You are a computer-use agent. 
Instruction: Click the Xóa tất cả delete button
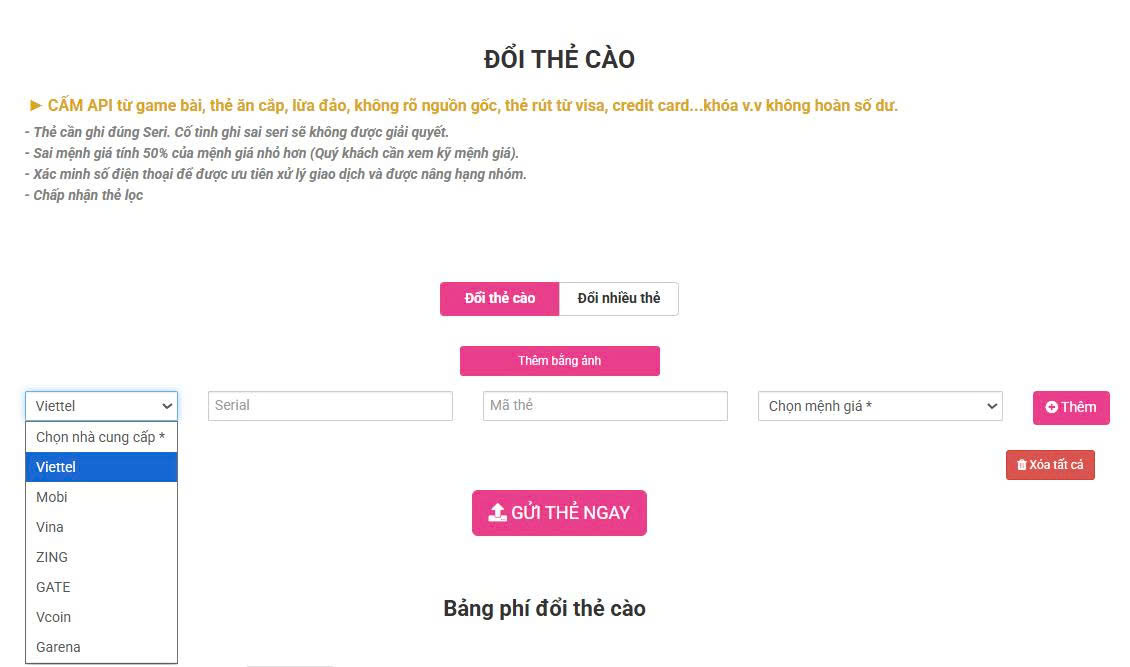[x=1050, y=464]
